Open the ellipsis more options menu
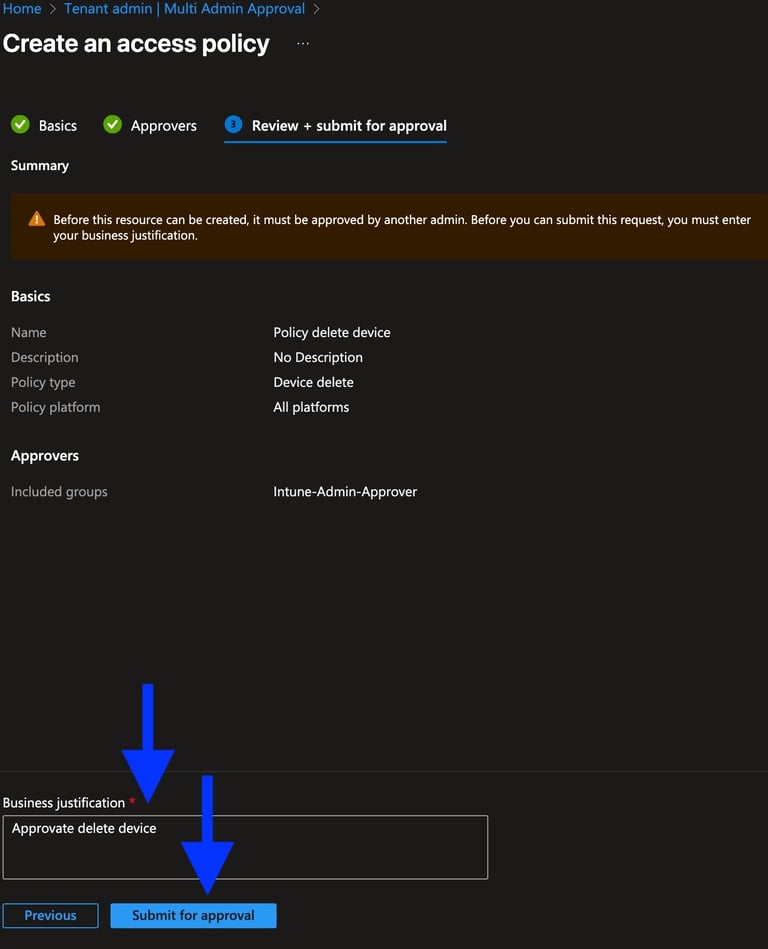 tap(303, 44)
